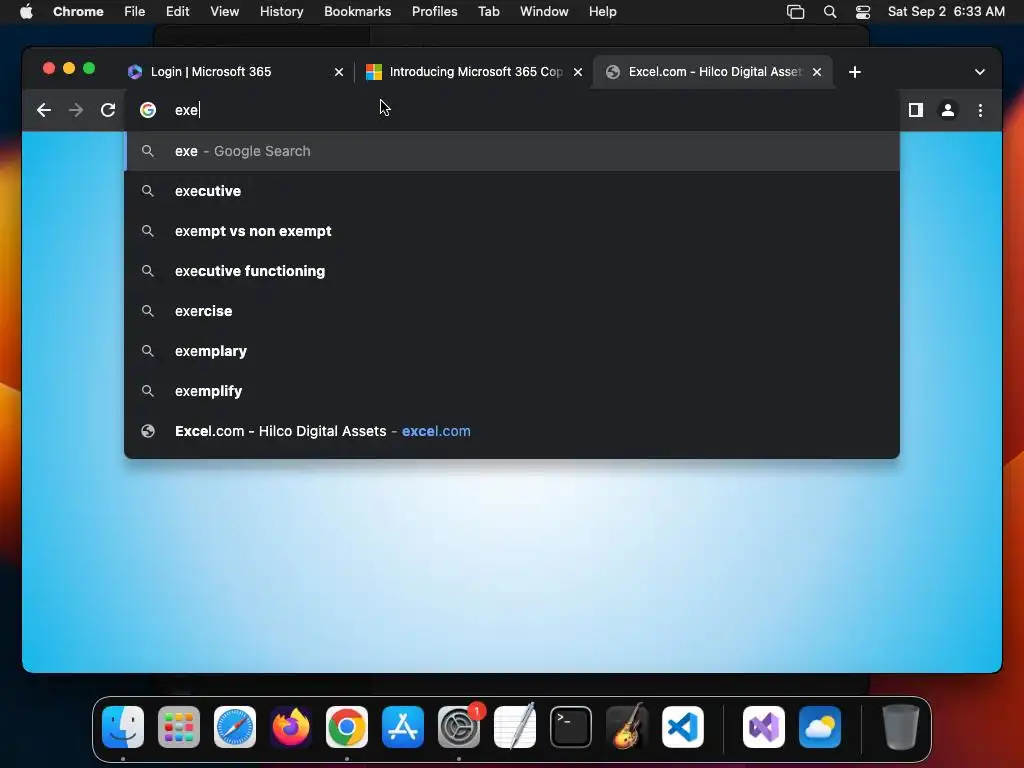1024x768 pixels.
Task: Choose the 'executive' suggestion
Action: pos(512,191)
